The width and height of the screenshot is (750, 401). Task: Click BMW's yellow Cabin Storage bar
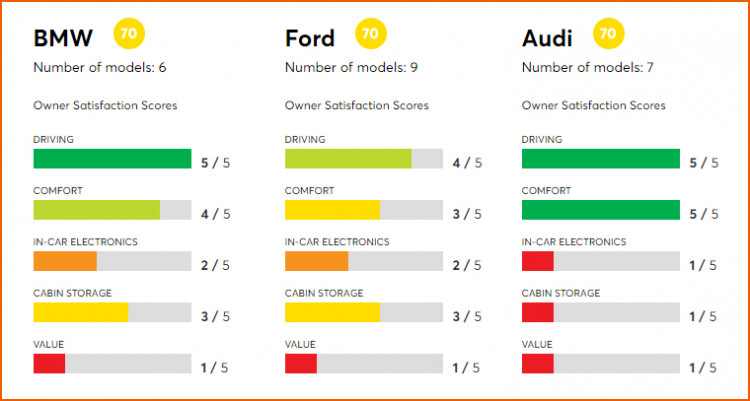click(x=81, y=312)
